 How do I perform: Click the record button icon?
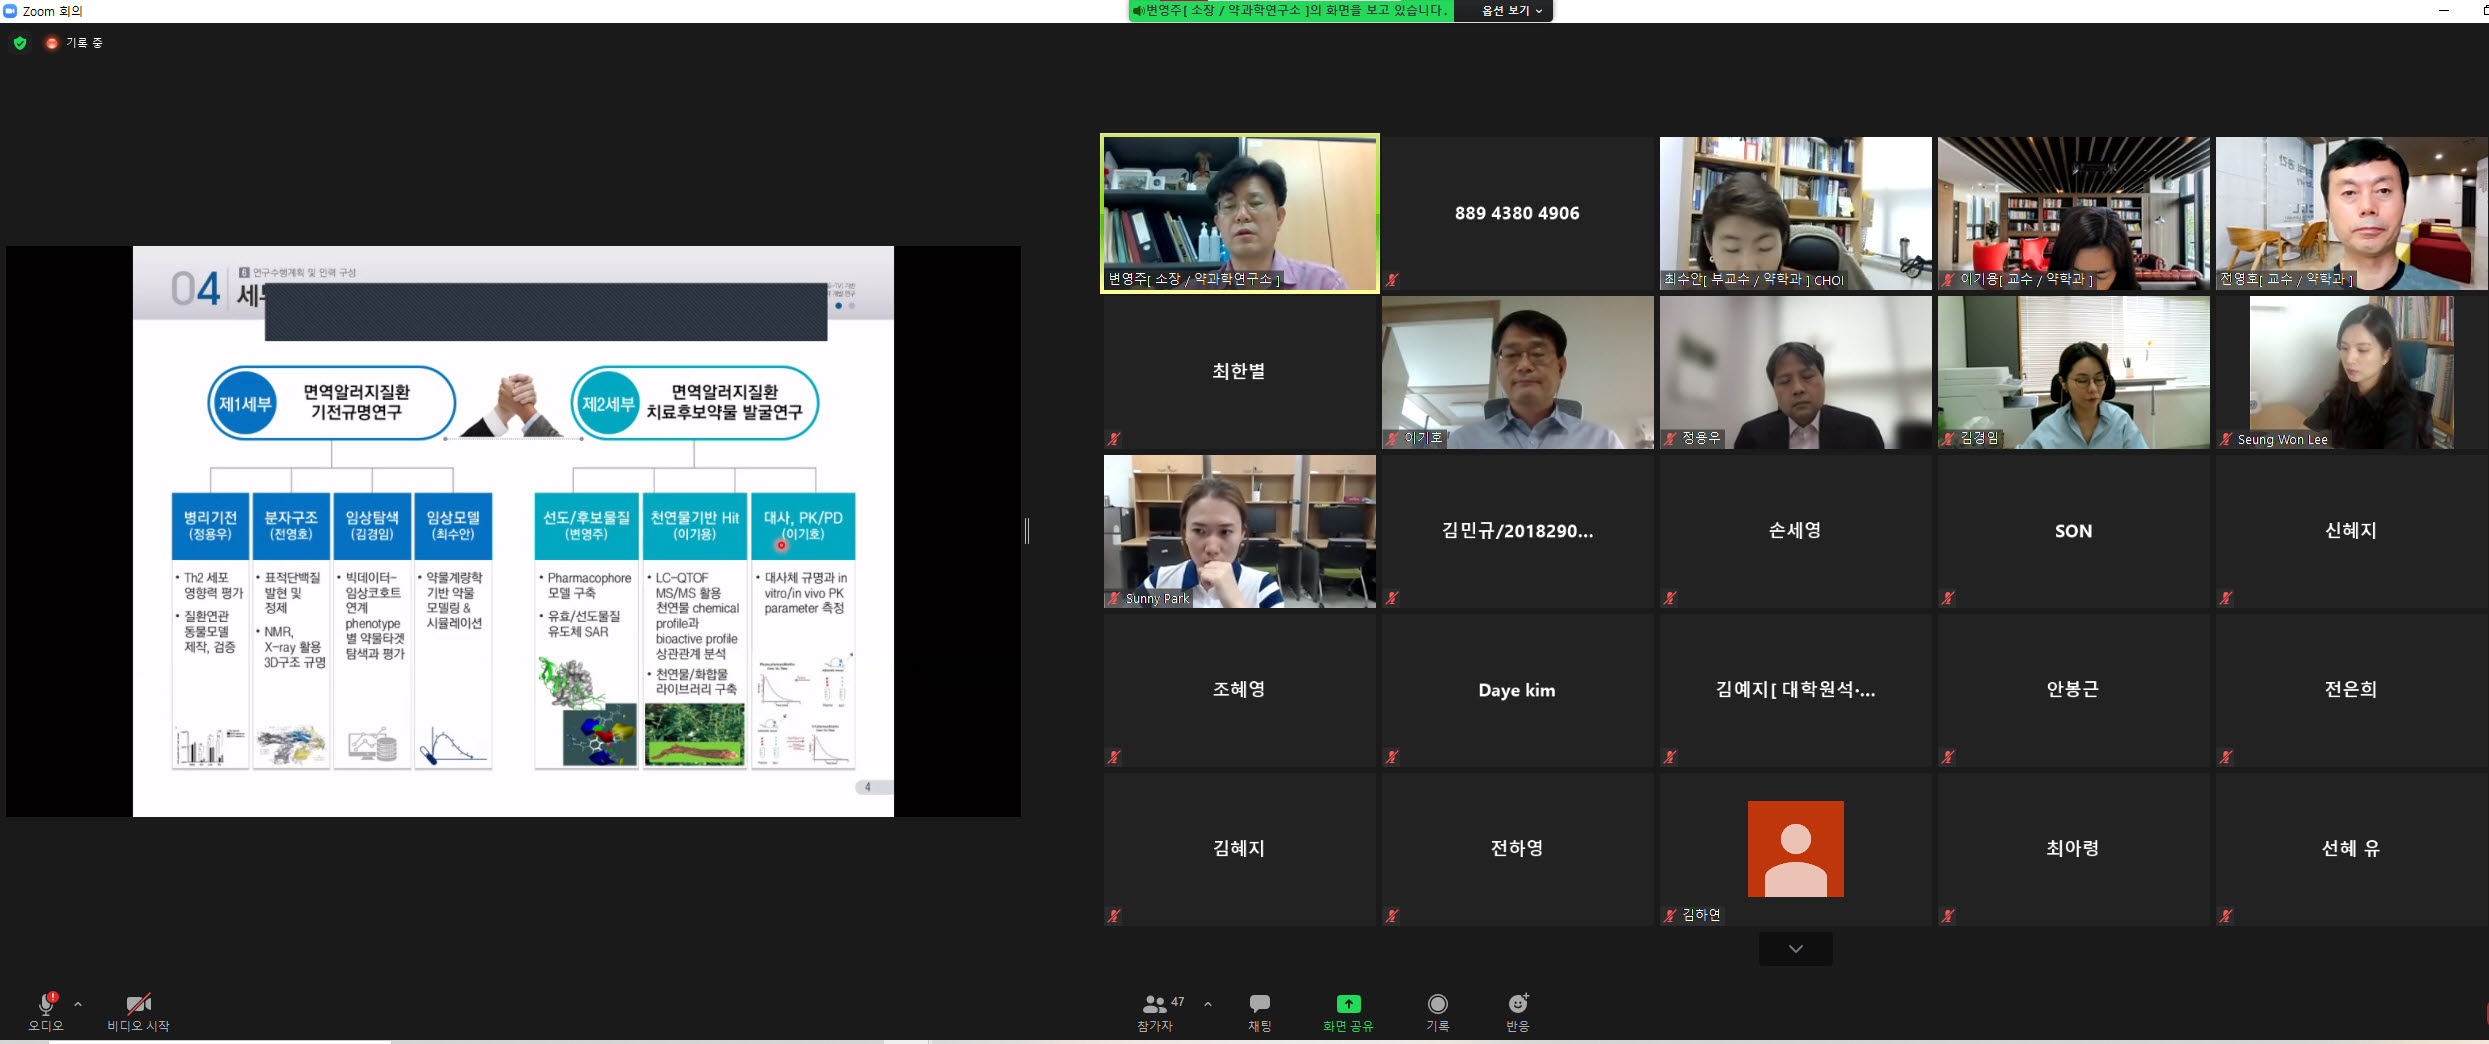pyautogui.click(x=1437, y=1004)
